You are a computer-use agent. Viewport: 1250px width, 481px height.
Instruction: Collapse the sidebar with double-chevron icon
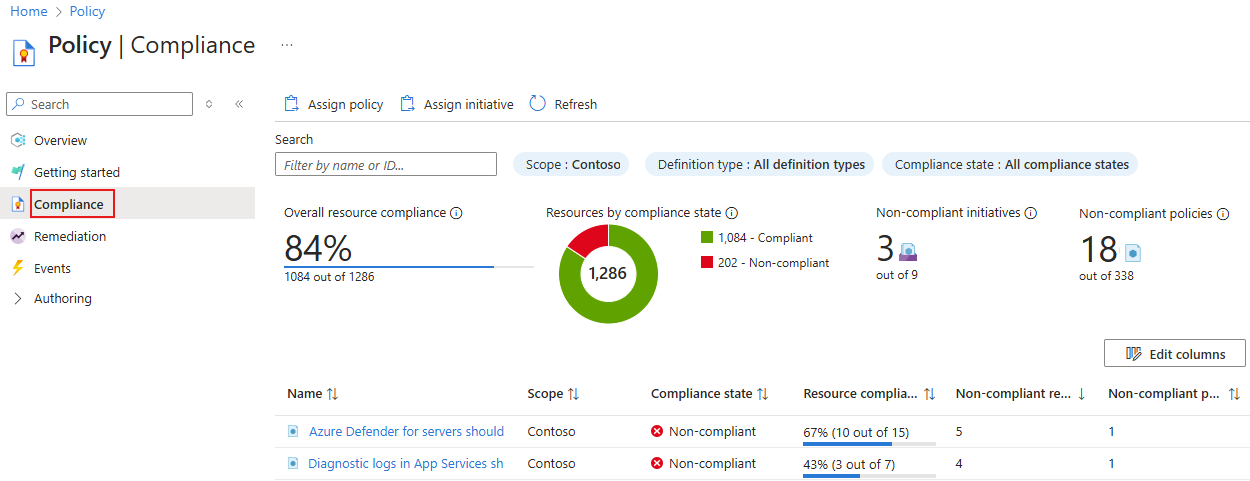tap(239, 104)
